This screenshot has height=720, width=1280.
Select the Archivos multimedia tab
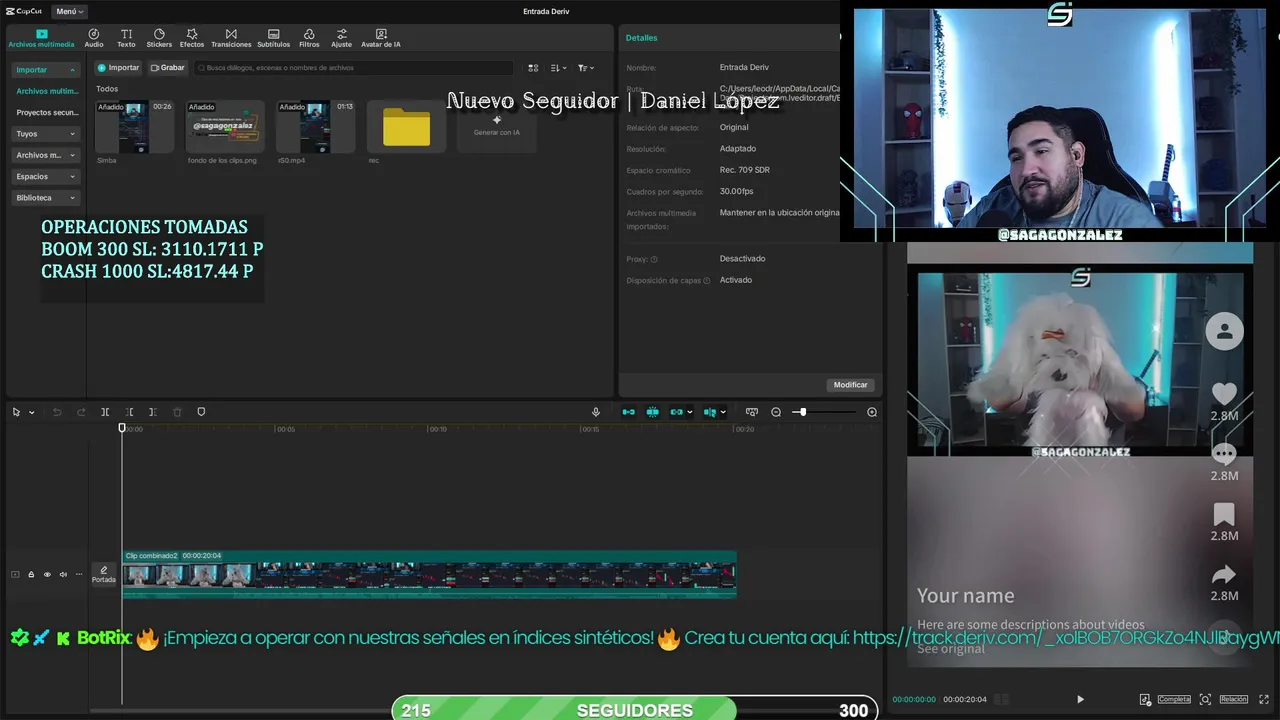coord(41,38)
